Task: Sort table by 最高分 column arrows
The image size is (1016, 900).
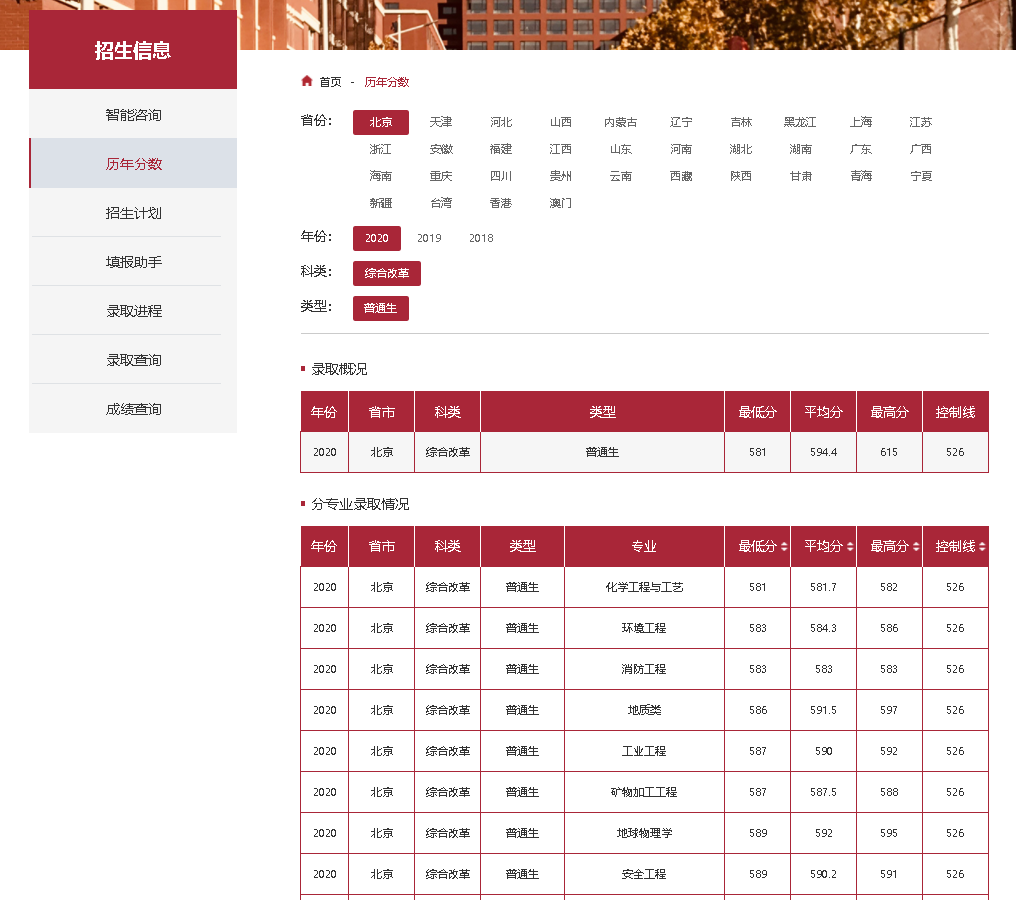Action: coord(916,547)
